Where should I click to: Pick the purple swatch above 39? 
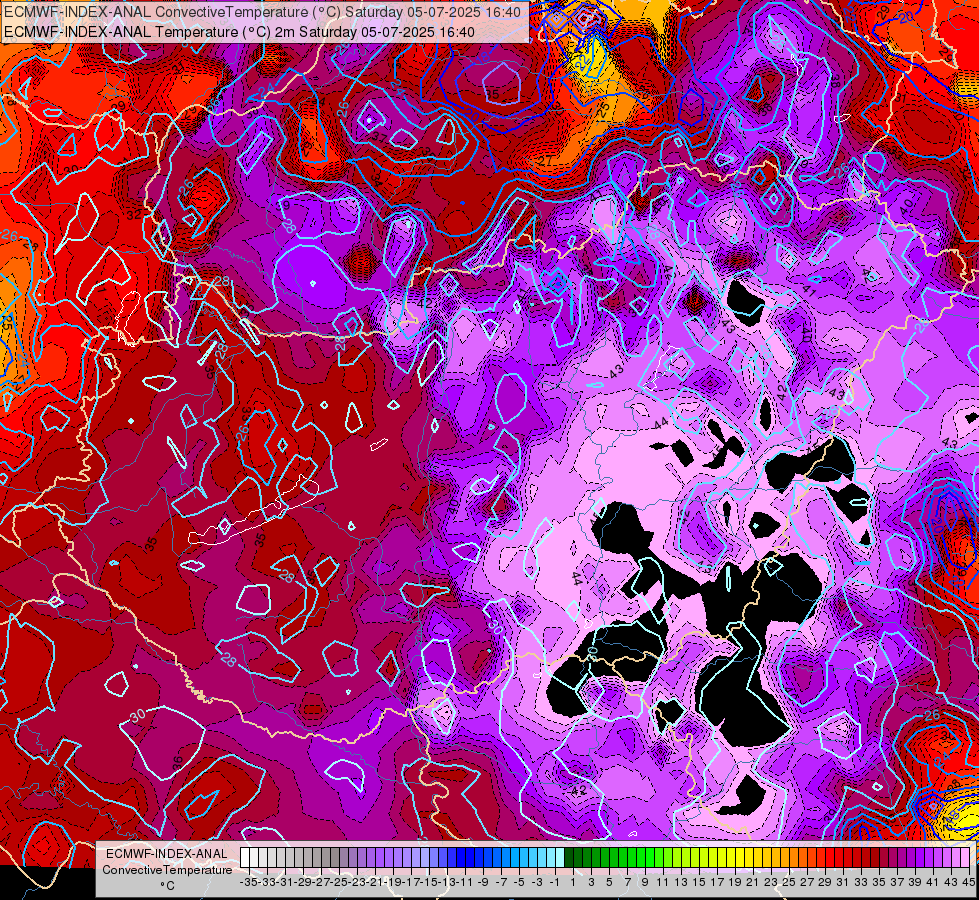click(913, 858)
